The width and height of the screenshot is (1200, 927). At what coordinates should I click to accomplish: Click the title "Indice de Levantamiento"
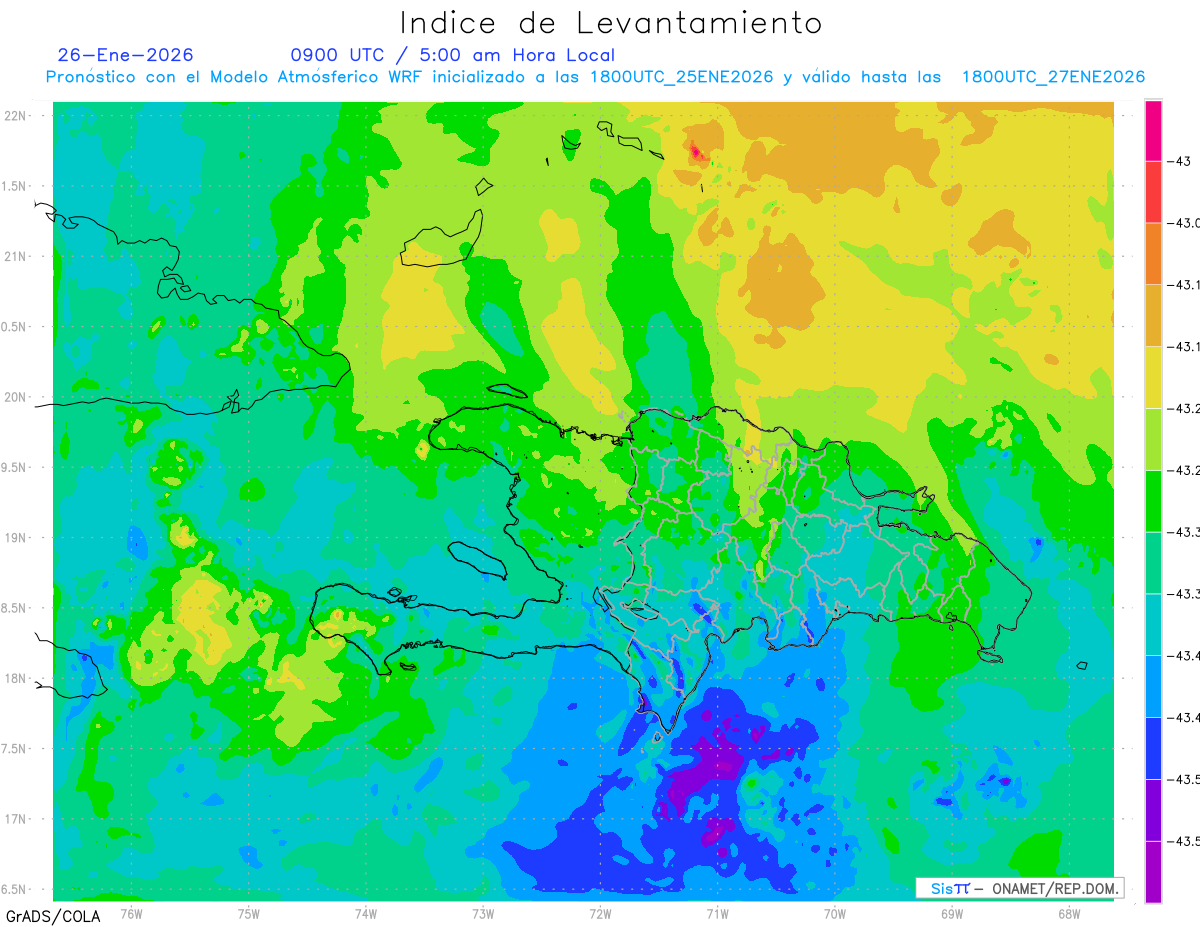pos(611,23)
